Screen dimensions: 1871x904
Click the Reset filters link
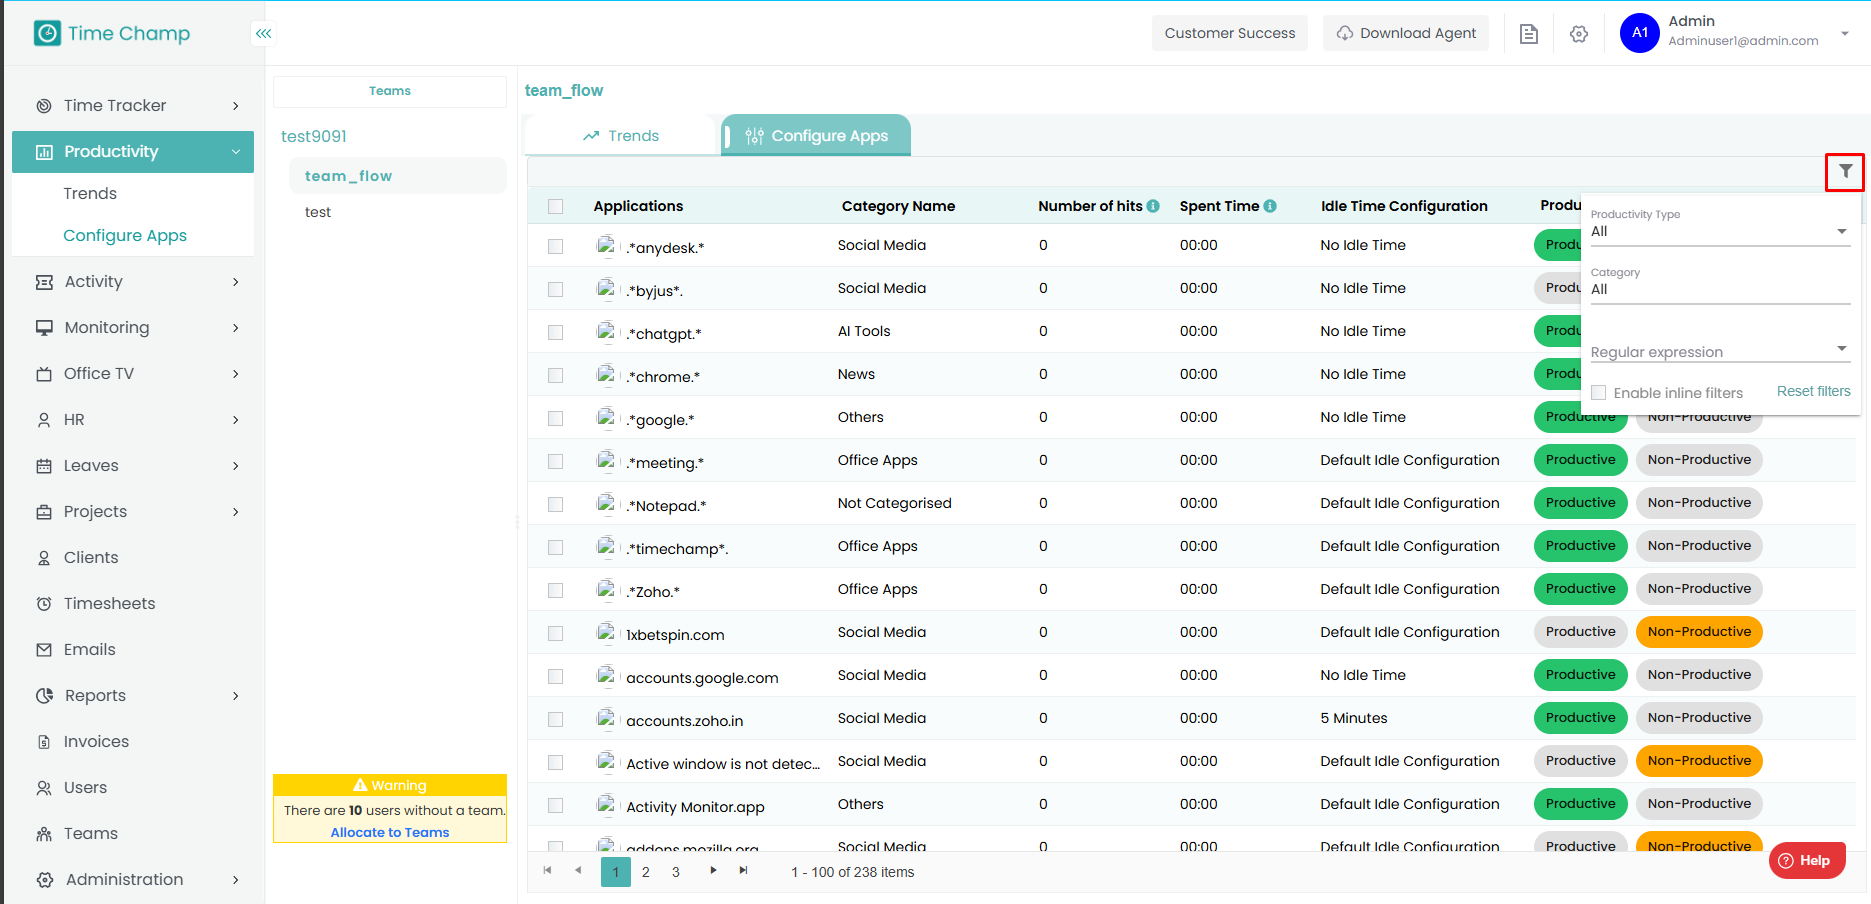[1813, 391]
